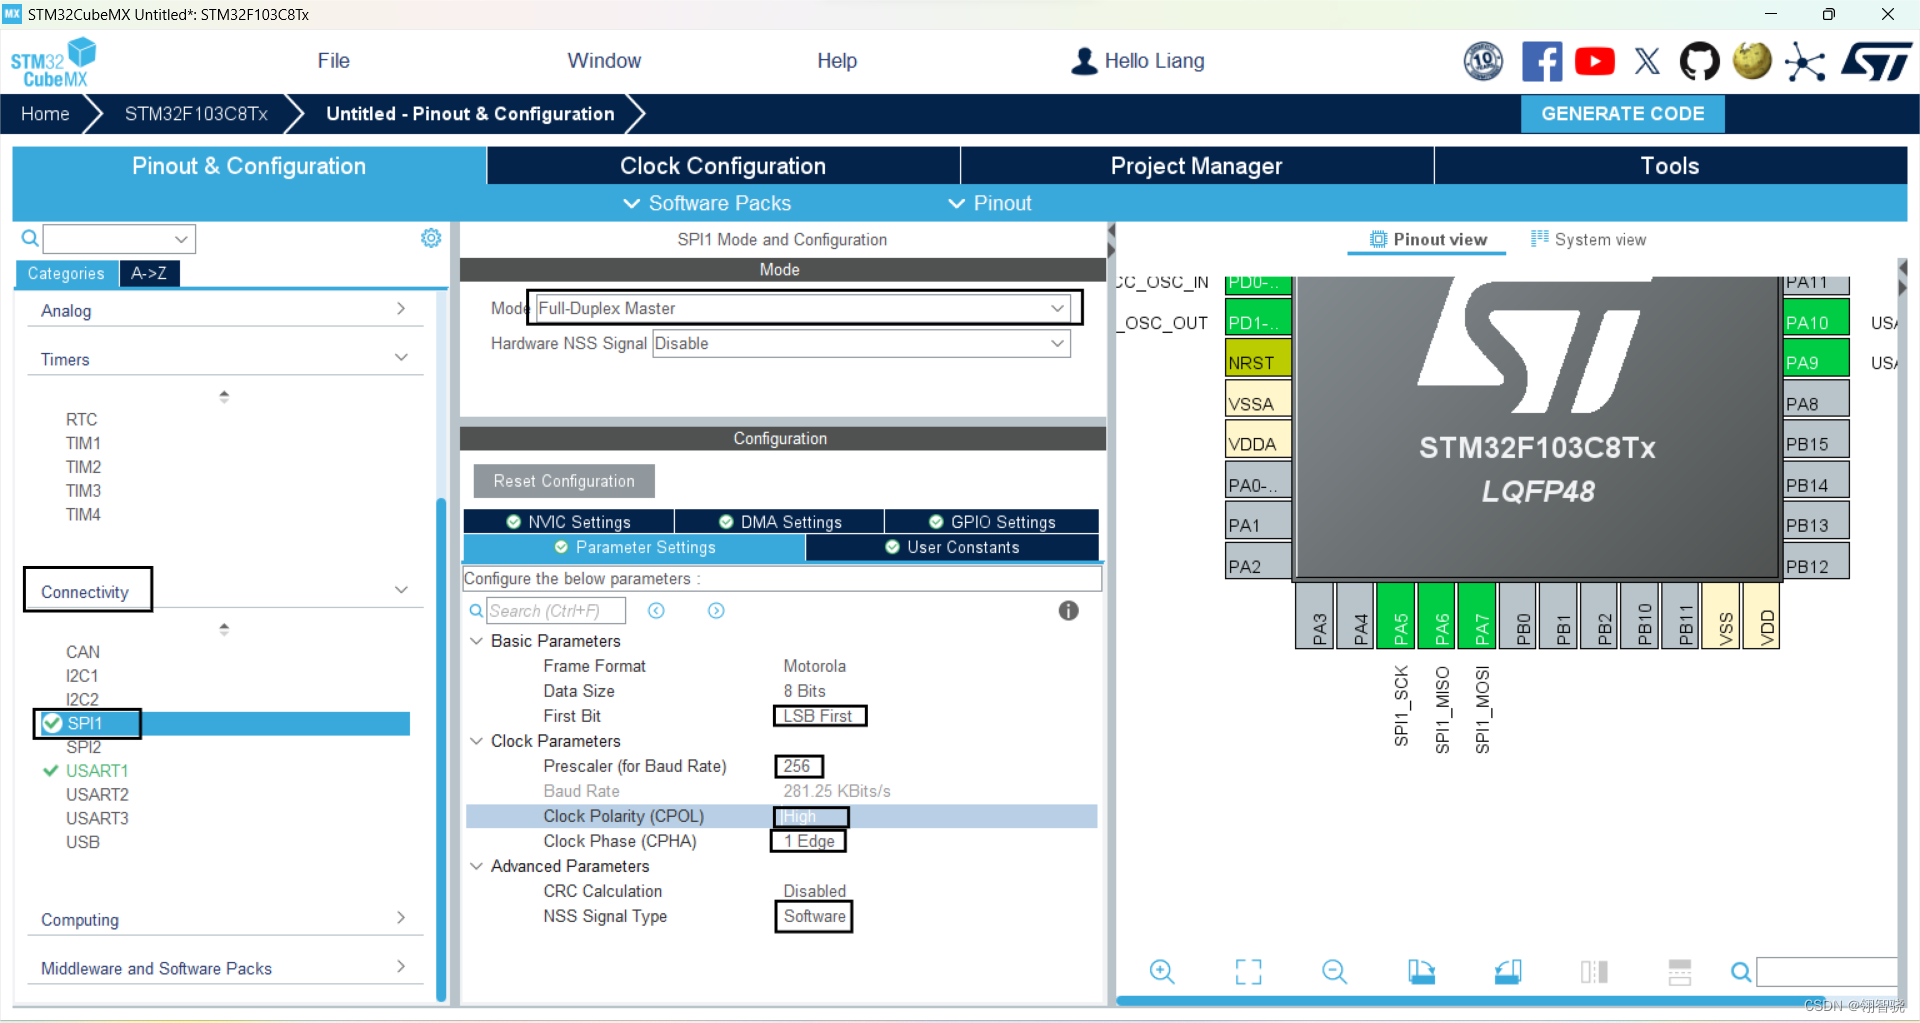This screenshot has height=1023, width=1920.
Task: Fit the chip to the view
Action: point(1248,971)
